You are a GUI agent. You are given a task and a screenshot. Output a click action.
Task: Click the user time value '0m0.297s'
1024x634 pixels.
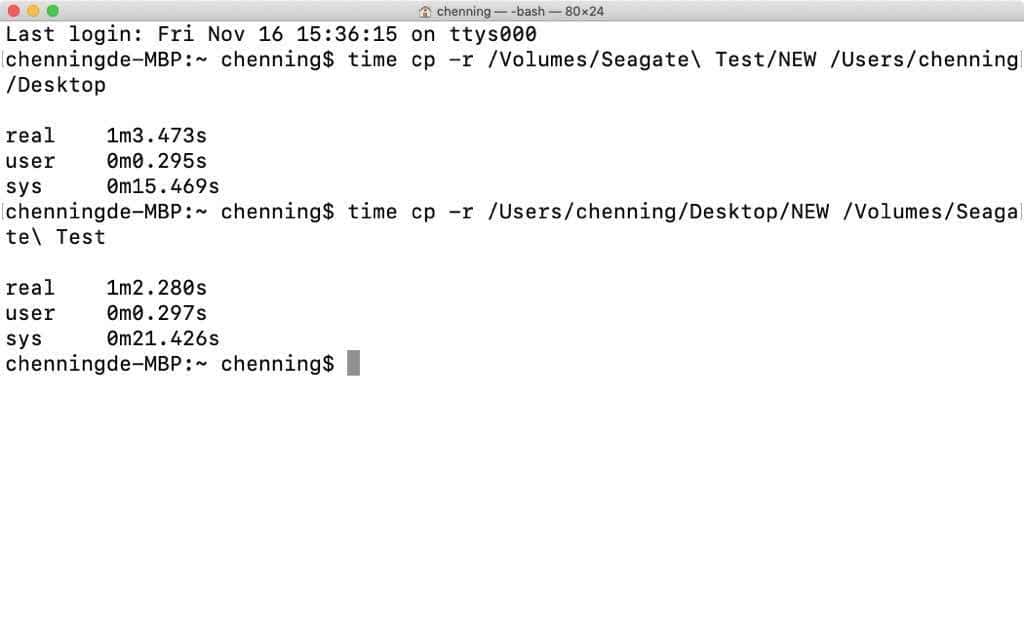point(156,314)
